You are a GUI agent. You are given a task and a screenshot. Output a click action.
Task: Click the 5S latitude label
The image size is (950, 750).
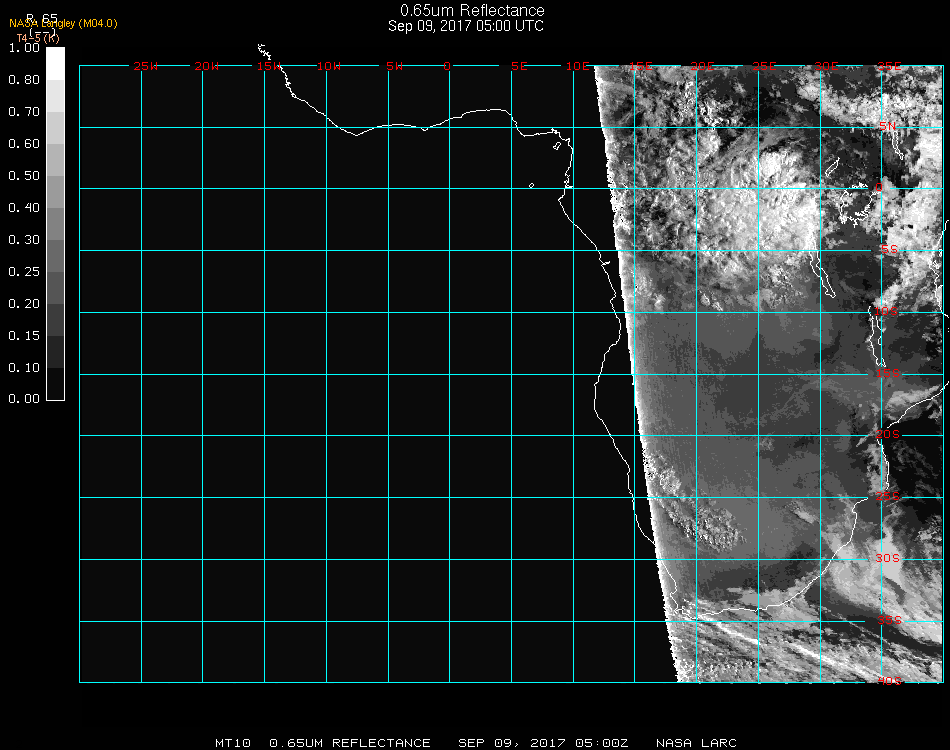(889, 250)
